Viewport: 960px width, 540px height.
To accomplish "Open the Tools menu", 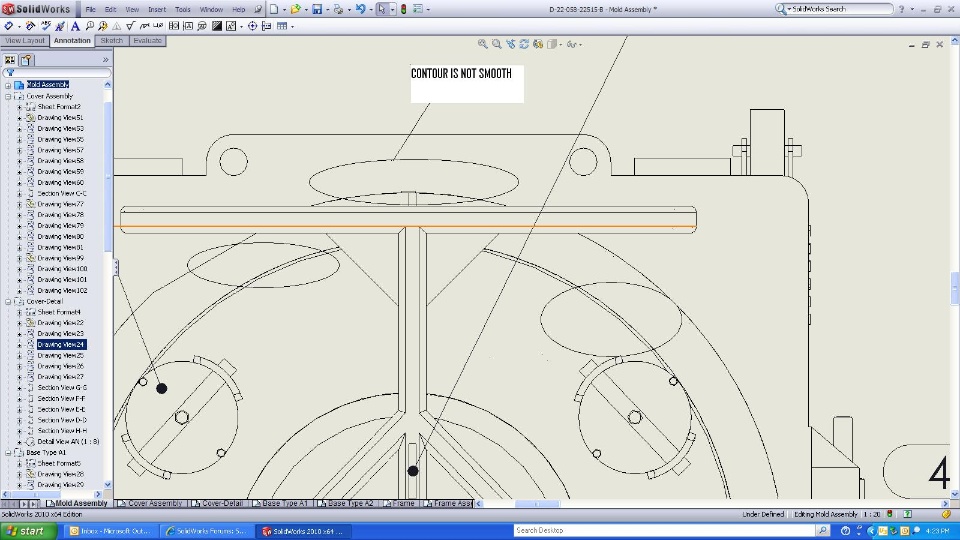I will pyautogui.click(x=182, y=9).
